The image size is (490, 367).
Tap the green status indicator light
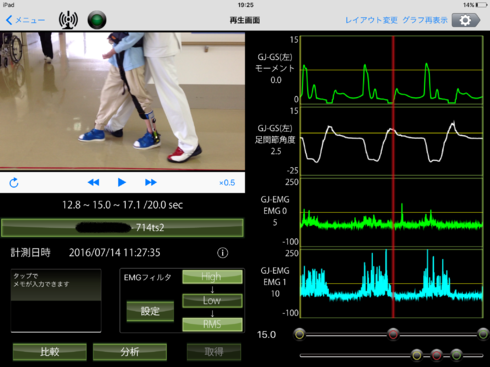(97, 20)
